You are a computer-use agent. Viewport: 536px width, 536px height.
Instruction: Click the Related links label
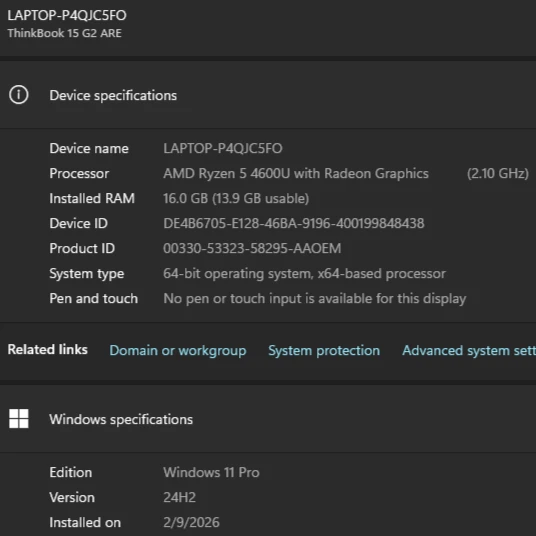click(48, 349)
